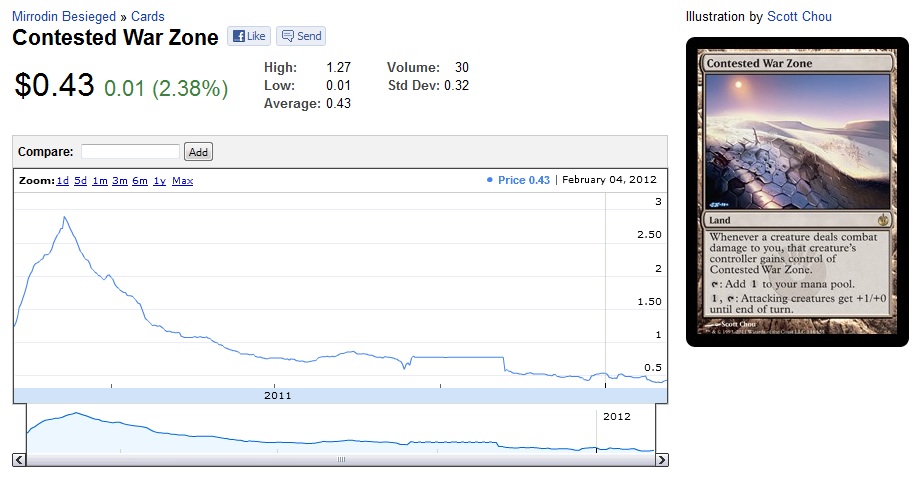922x489 pixels.
Task: Set chart zoom to 1d
Action: pyautogui.click(x=62, y=181)
